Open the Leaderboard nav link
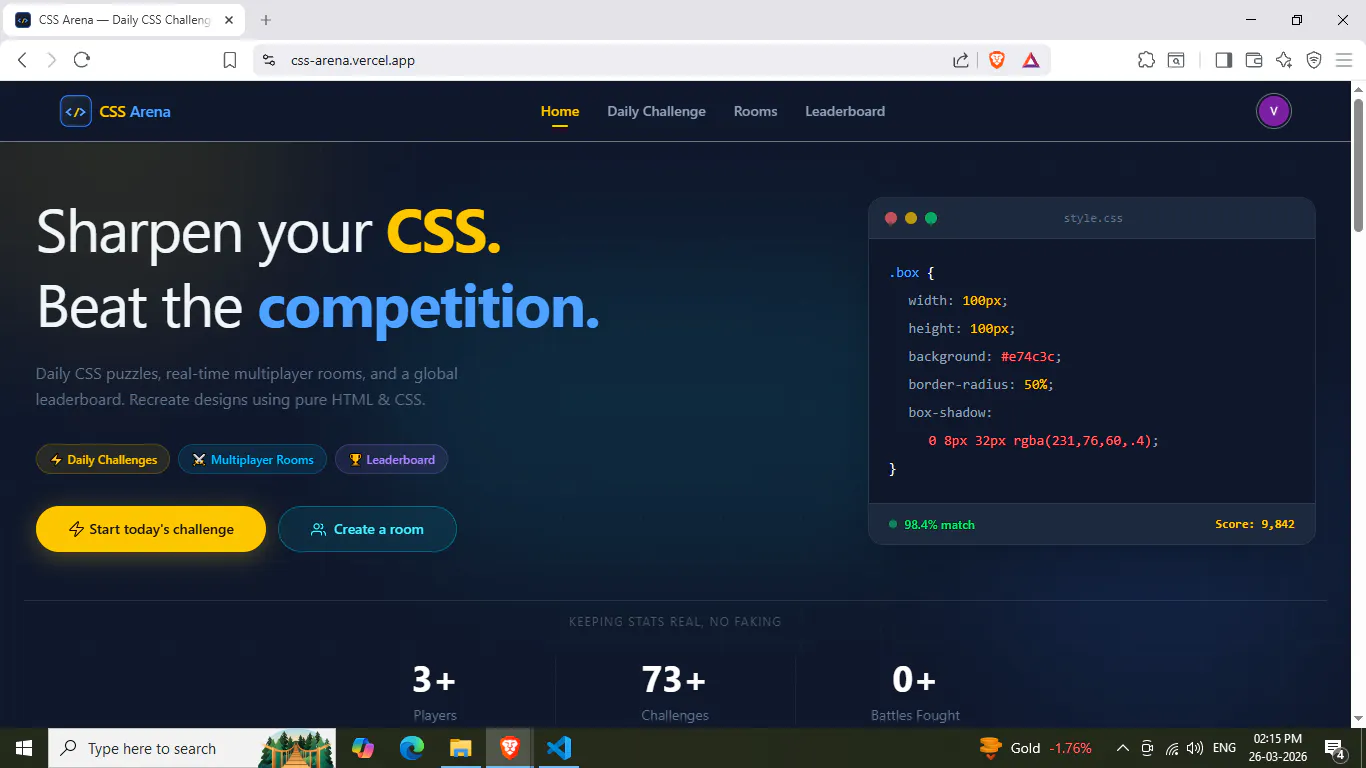1366x768 pixels. [845, 111]
